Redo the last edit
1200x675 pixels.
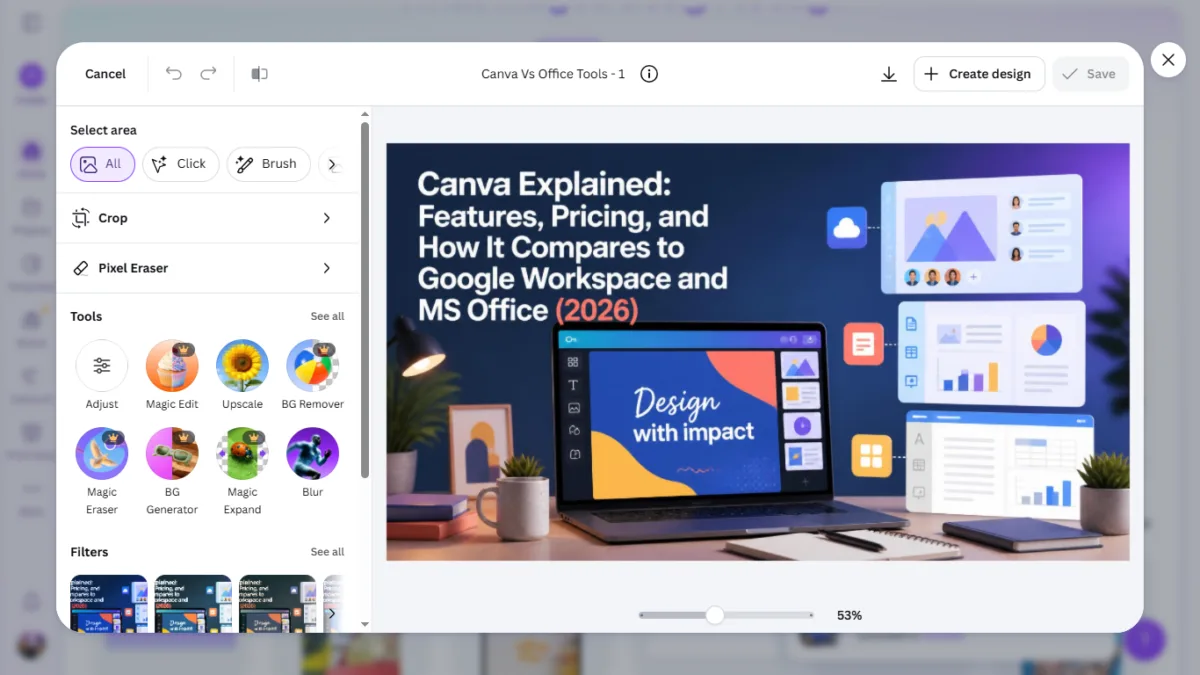pos(208,74)
